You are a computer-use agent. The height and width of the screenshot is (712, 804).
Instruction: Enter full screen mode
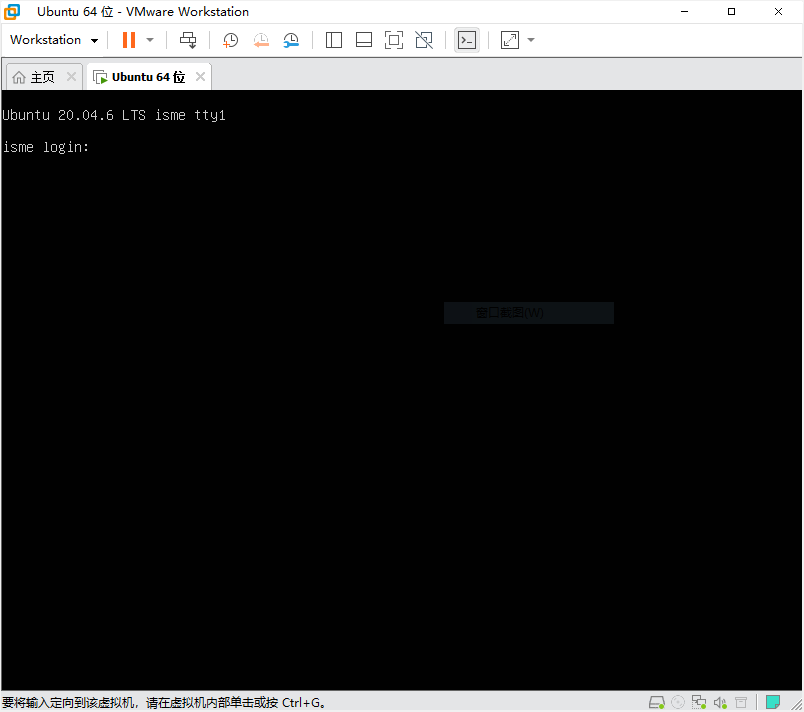tap(394, 40)
